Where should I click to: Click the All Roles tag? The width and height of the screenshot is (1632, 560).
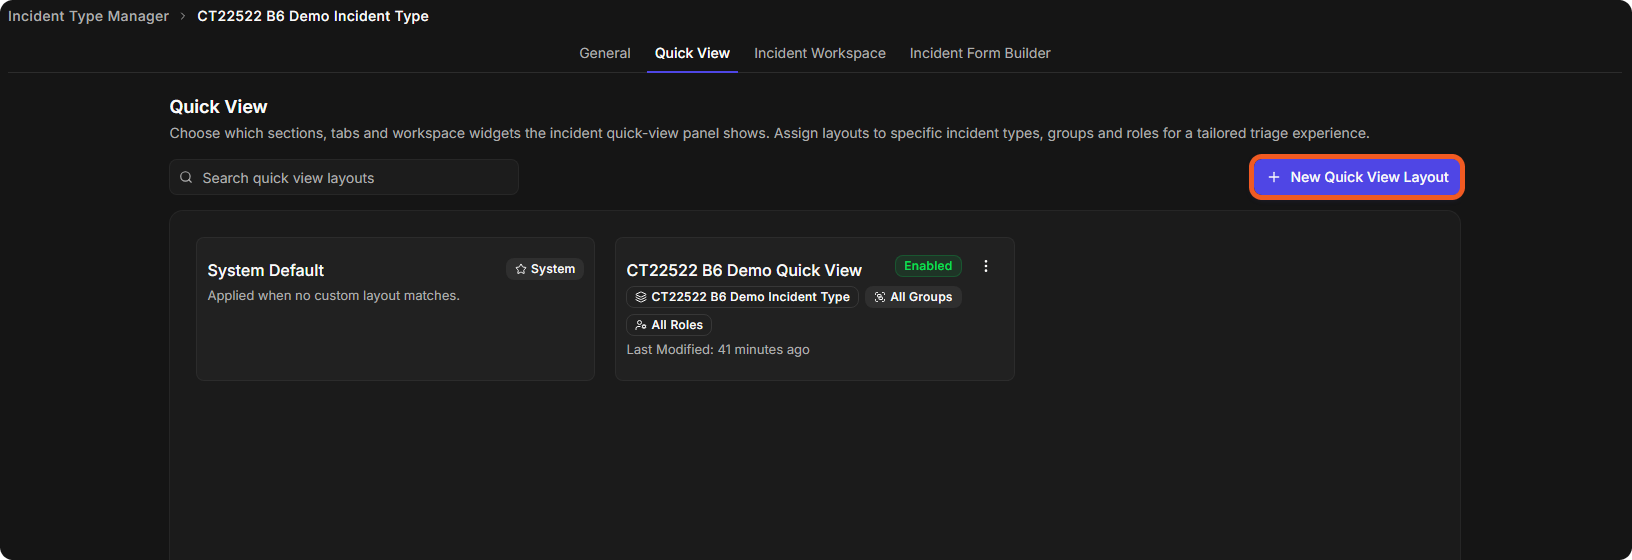(x=669, y=325)
